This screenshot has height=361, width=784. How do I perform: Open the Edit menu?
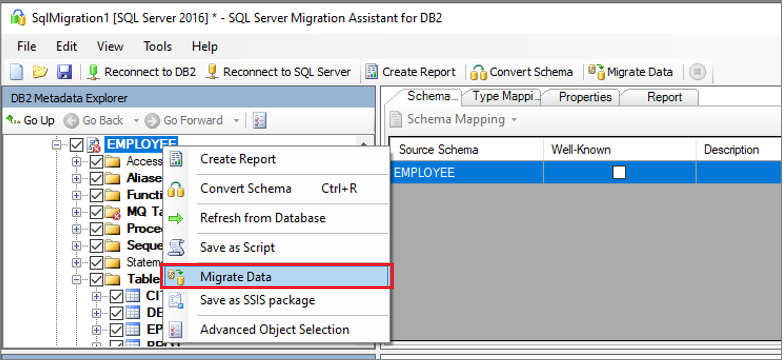[66, 46]
